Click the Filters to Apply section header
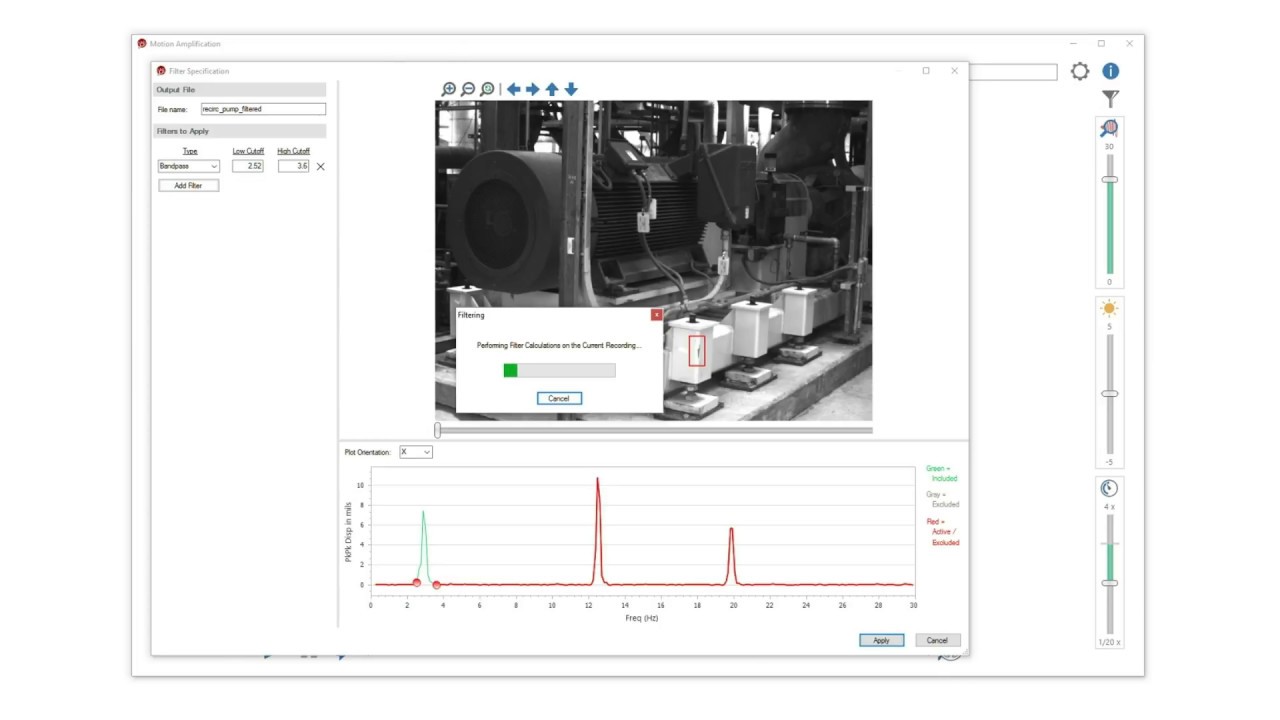Viewport: 1280px width, 720px height. coord(239,131)
